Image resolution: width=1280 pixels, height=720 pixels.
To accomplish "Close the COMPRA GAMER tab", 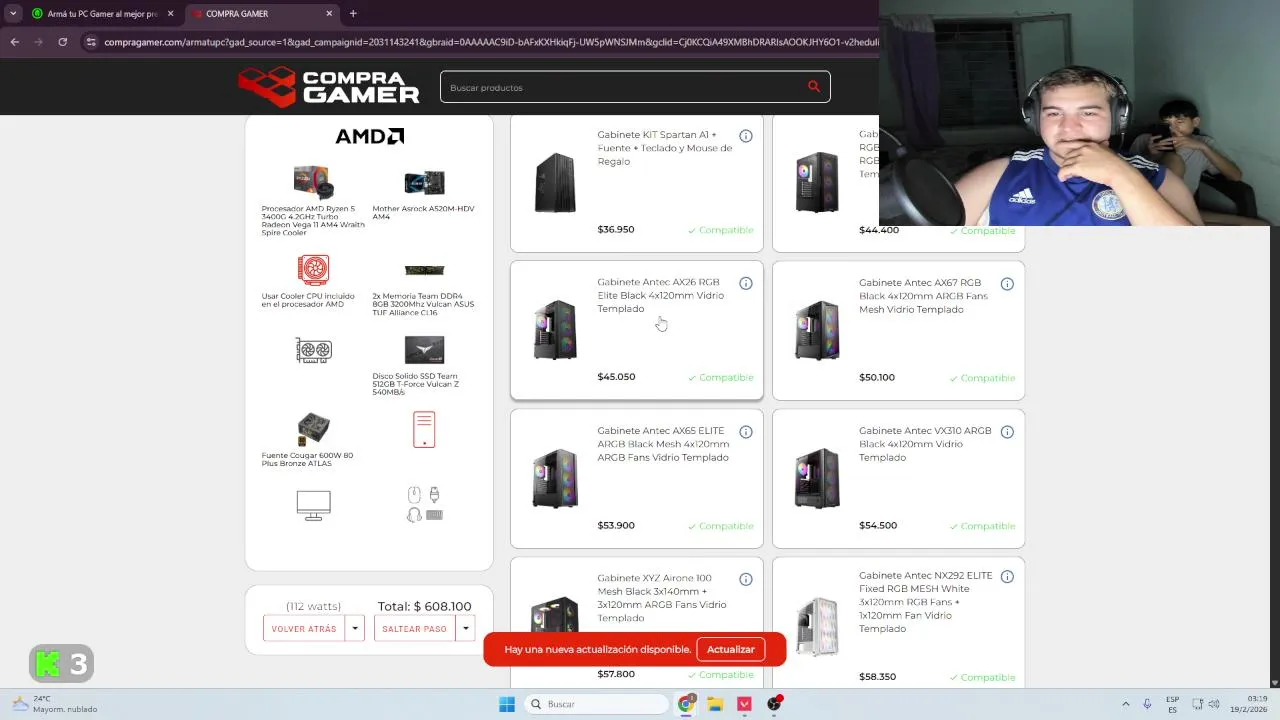I will [329, 14].
